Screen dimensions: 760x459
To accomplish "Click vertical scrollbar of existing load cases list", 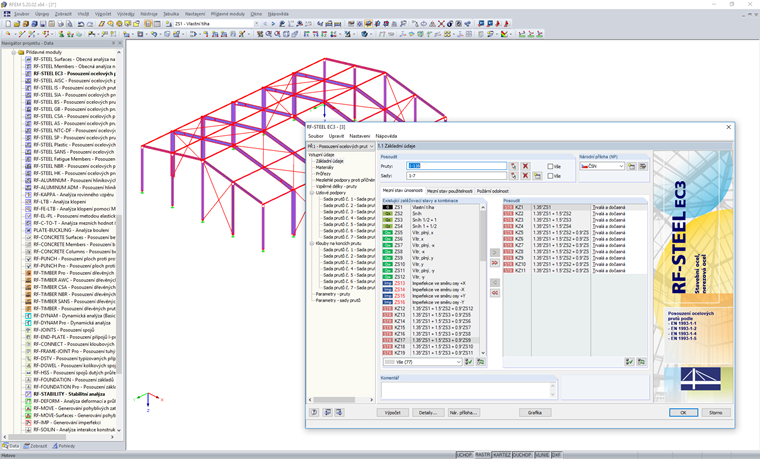I will tap(483, 281).
